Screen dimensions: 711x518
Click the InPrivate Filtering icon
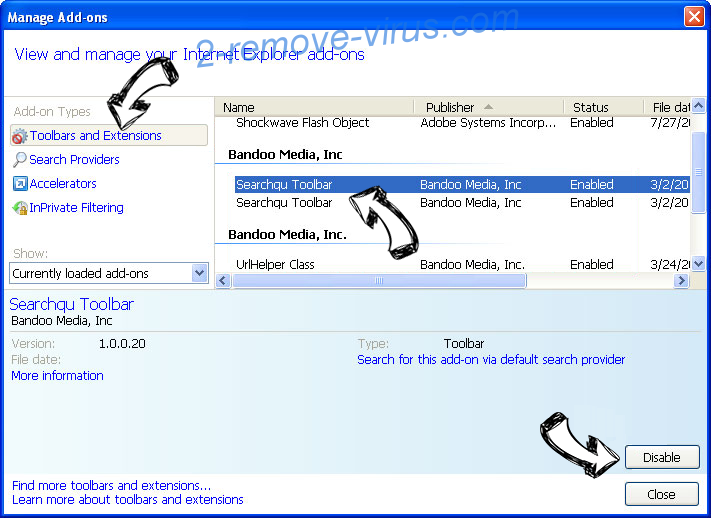(20, 208)
